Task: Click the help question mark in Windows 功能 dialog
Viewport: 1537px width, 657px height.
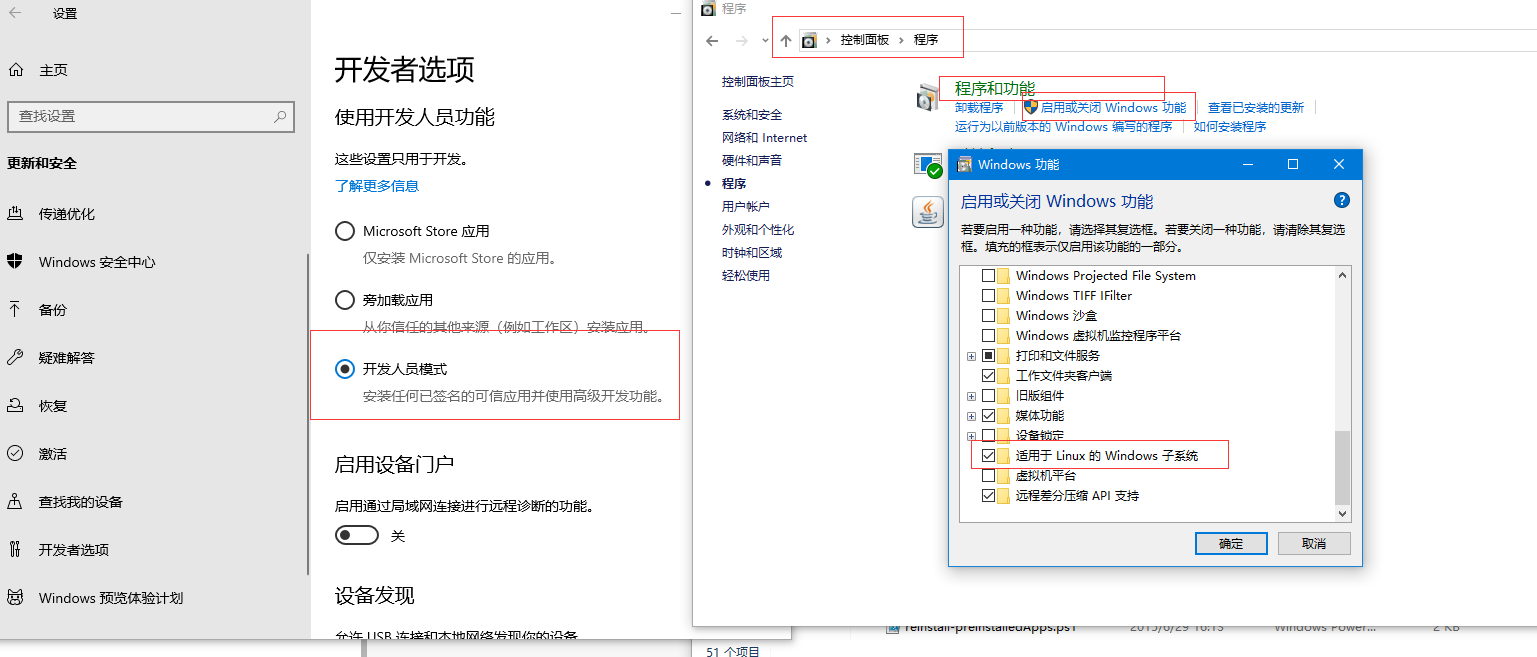Action: click(1341, 199)
